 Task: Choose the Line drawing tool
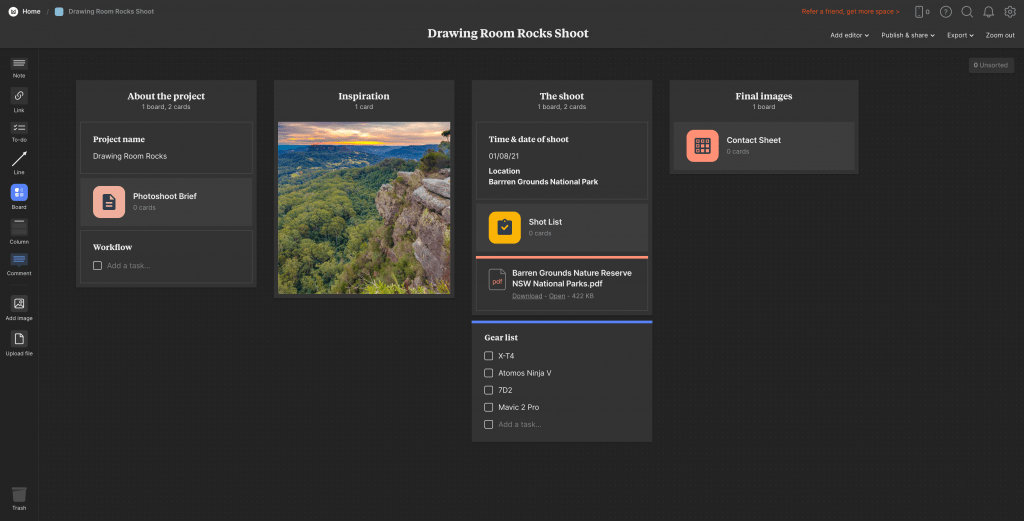[19, 161]
